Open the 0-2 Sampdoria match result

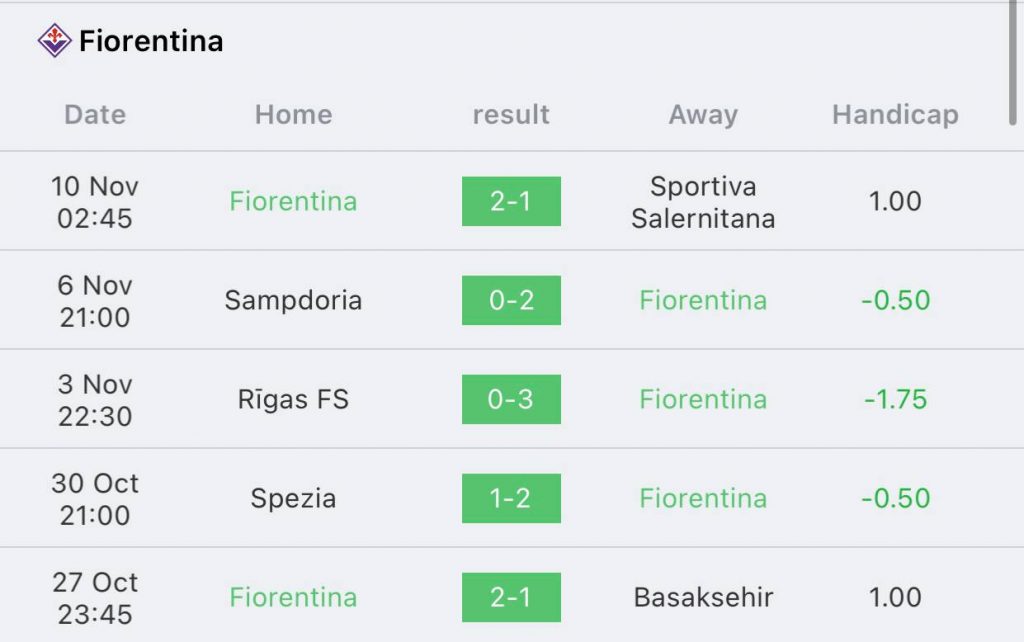click(511, 300)
